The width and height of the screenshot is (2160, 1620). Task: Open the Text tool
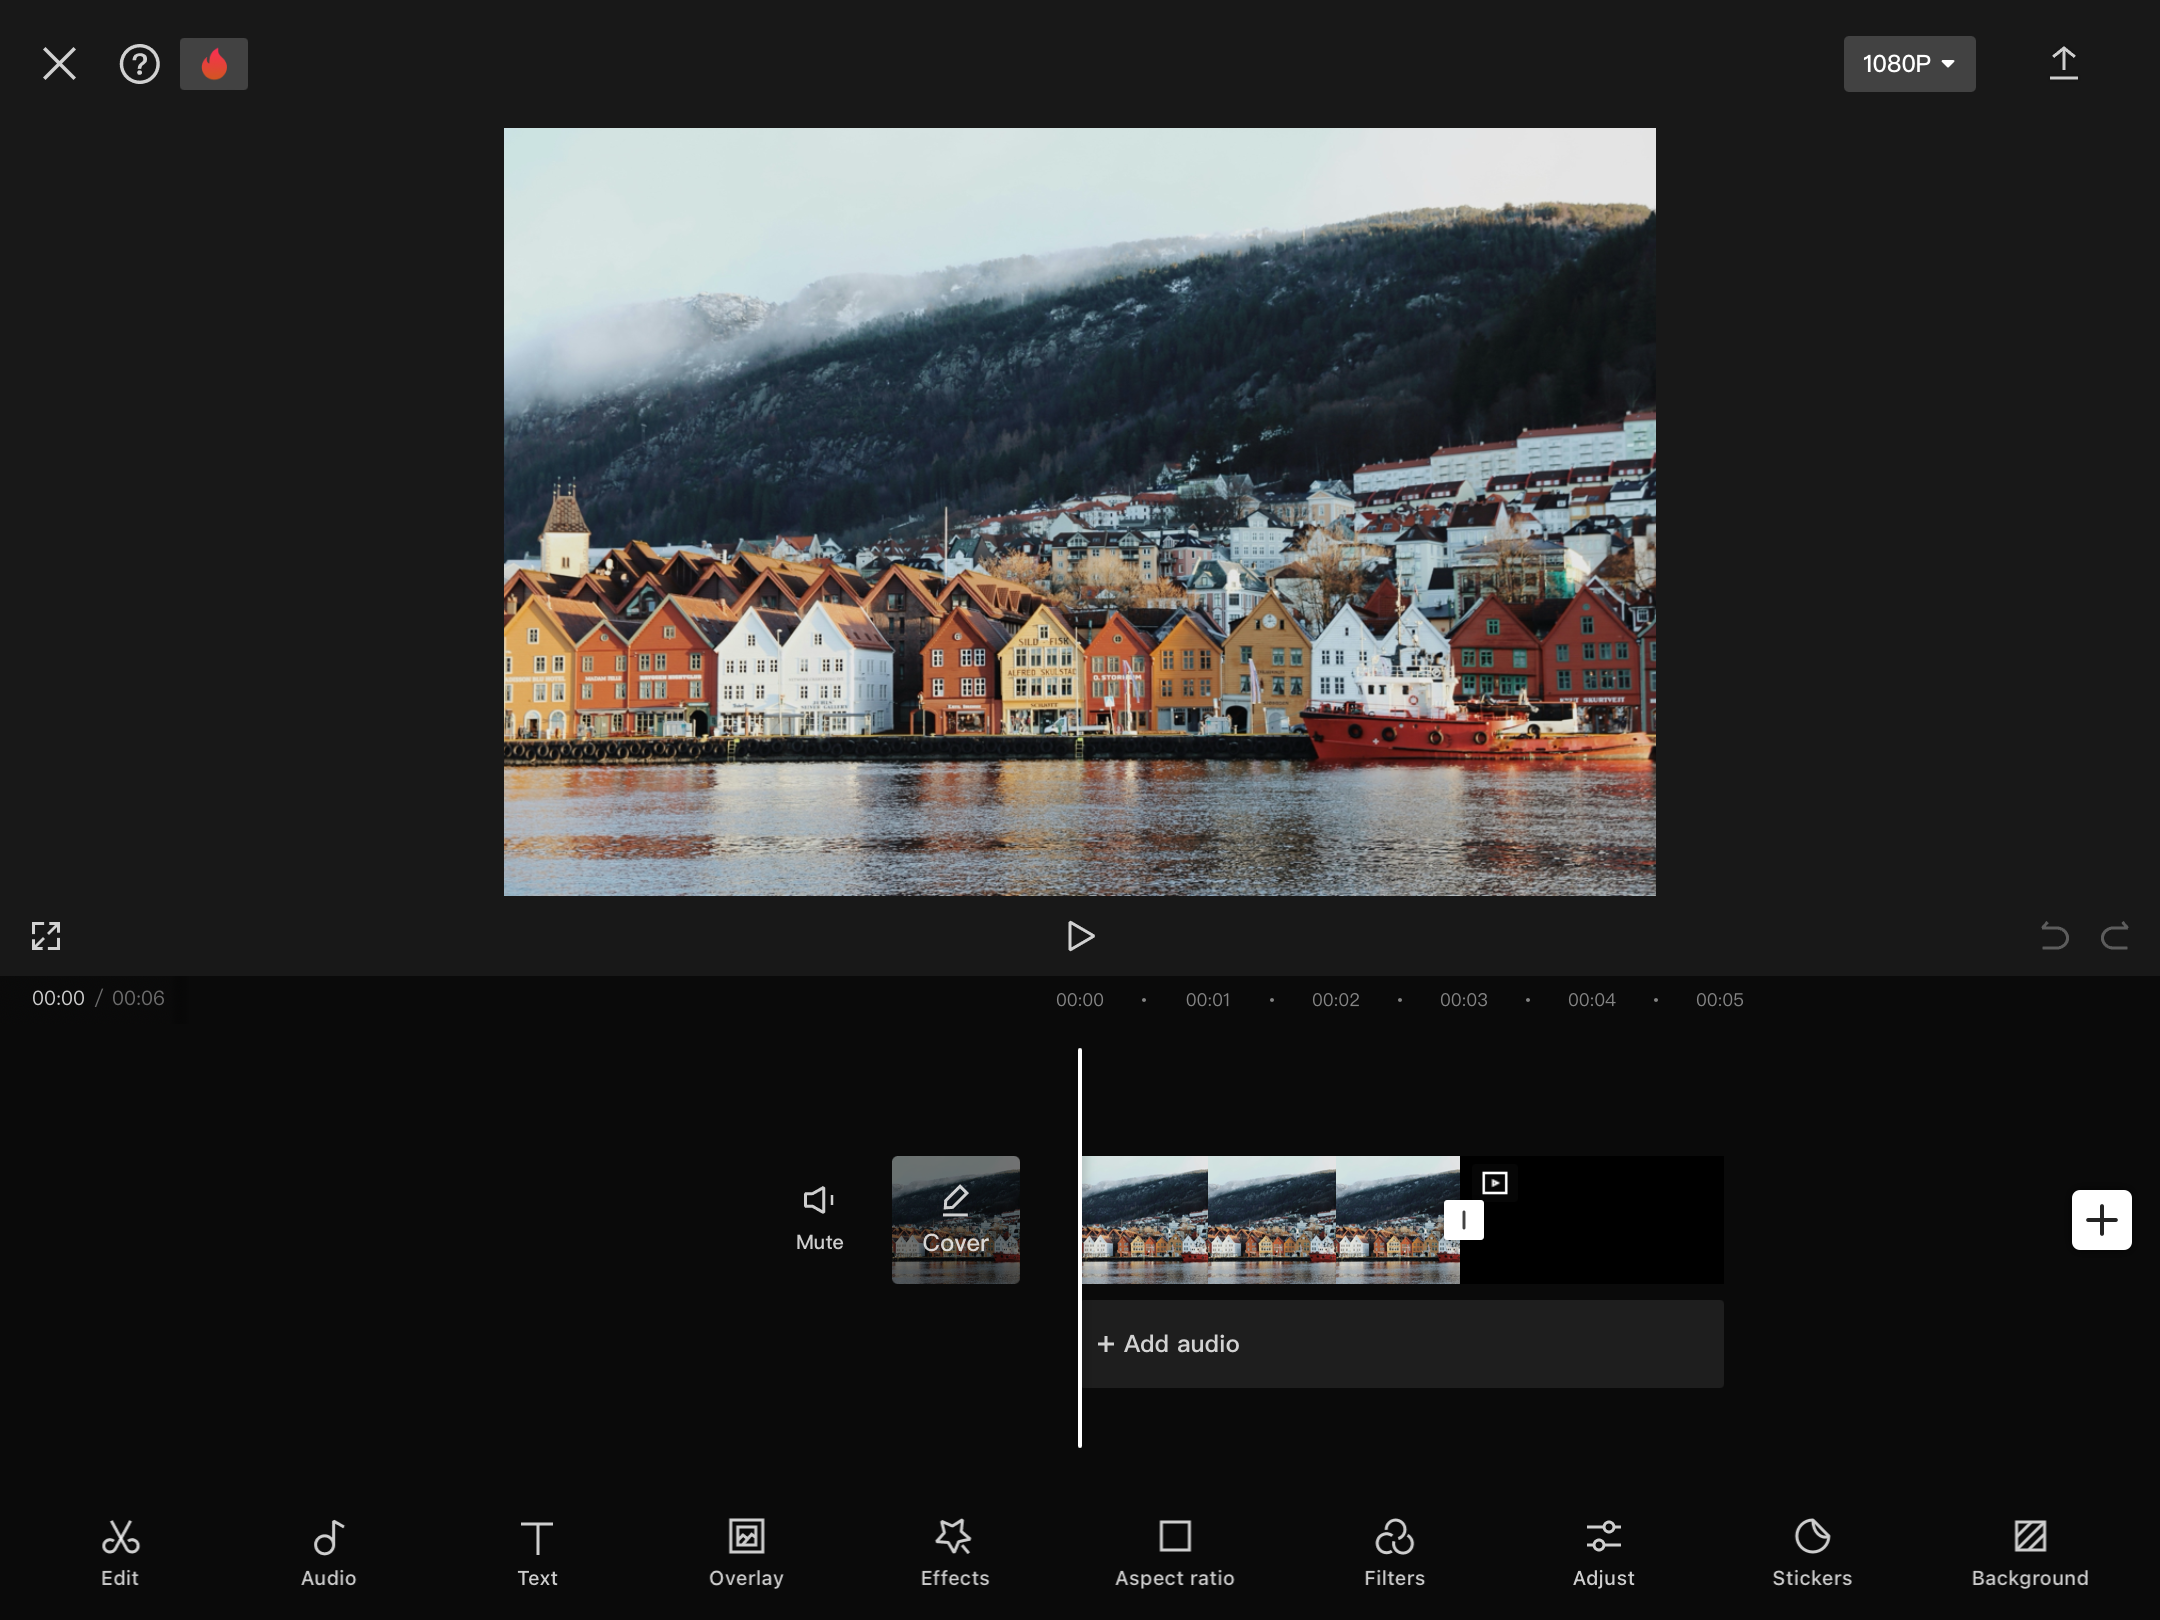(x=537, y=1552)
